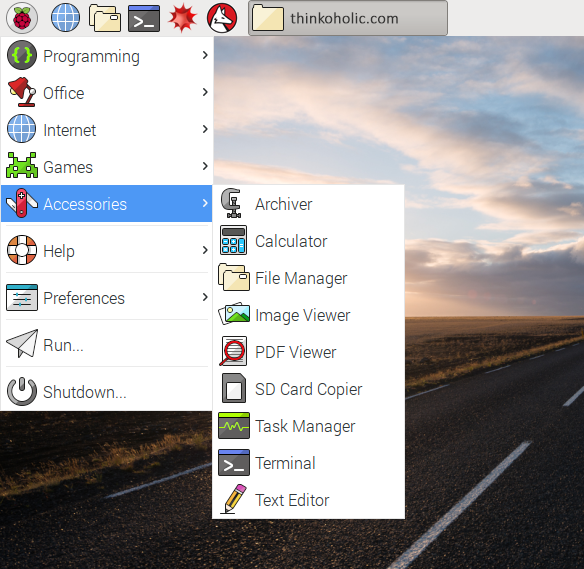Expand the Programming submenu
Screen dimensions: 584x569
(x=107, y=56)
